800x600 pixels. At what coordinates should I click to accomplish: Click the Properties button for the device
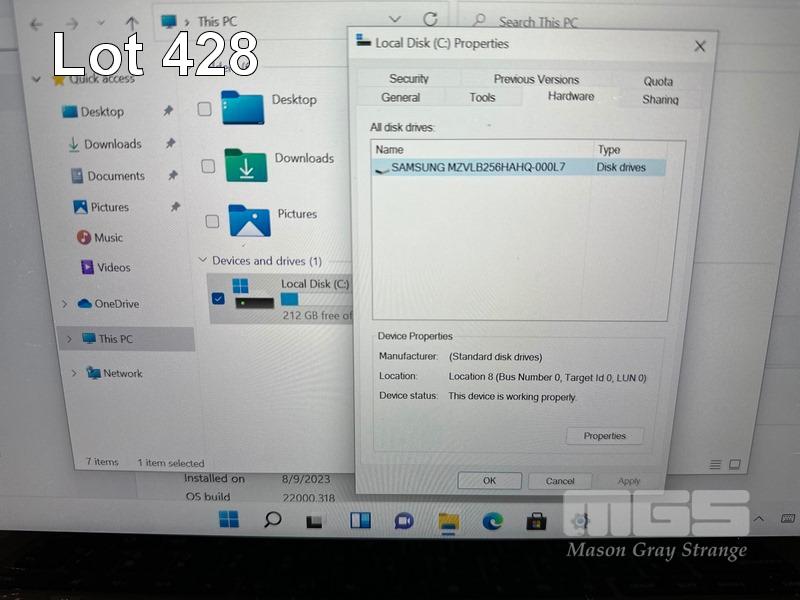pos(604,436)
